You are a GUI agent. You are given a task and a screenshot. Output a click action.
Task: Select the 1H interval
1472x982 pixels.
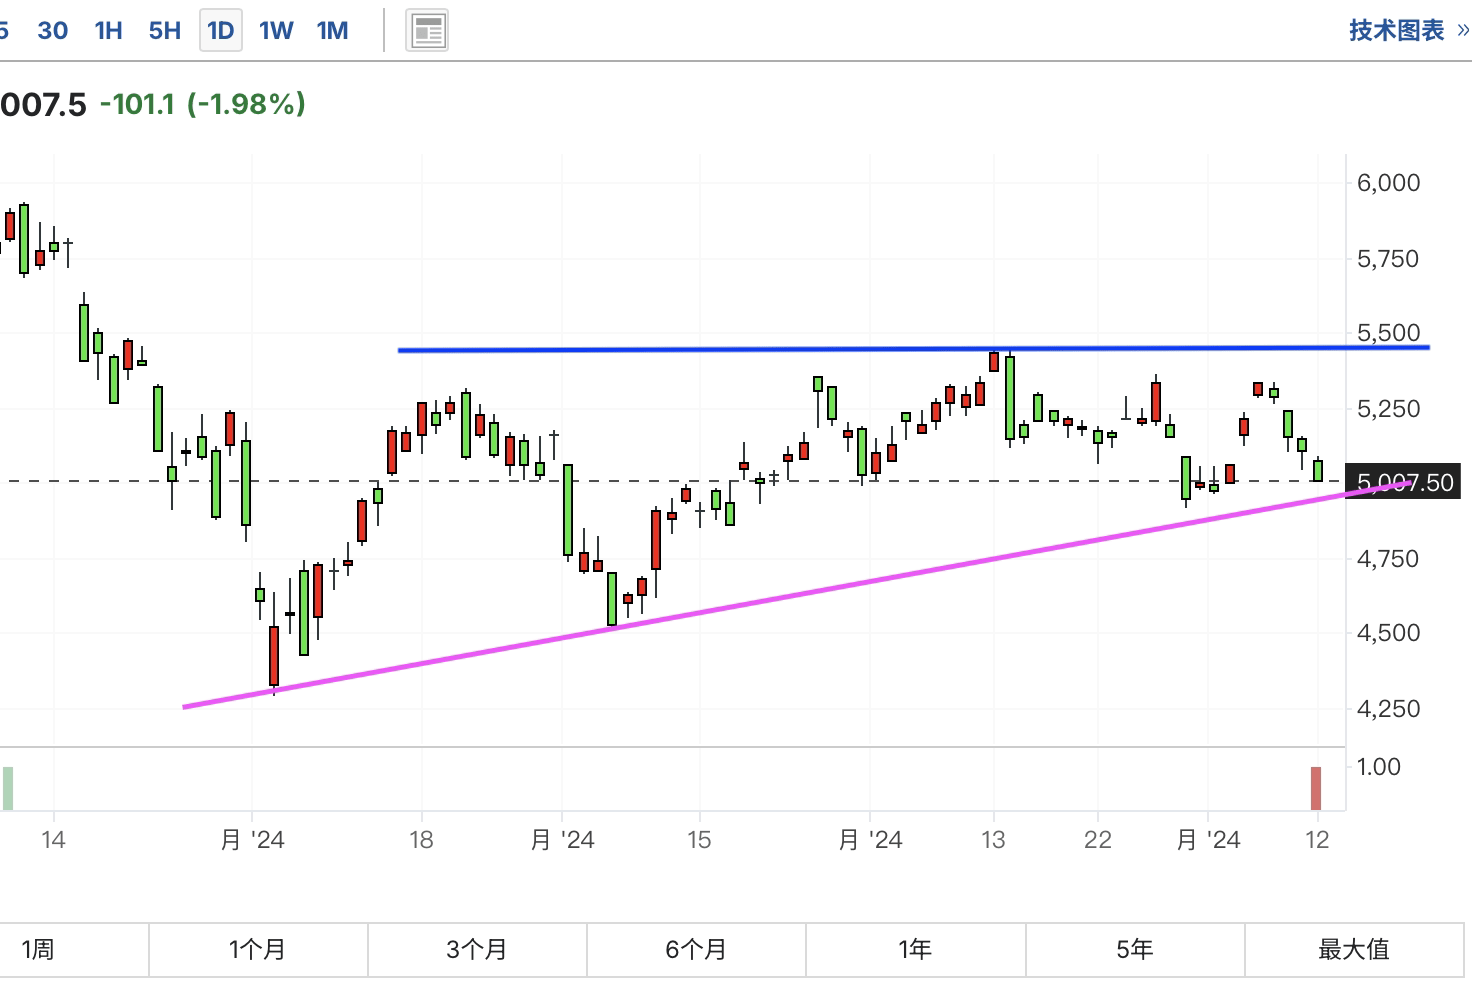[x=108, y=31]
